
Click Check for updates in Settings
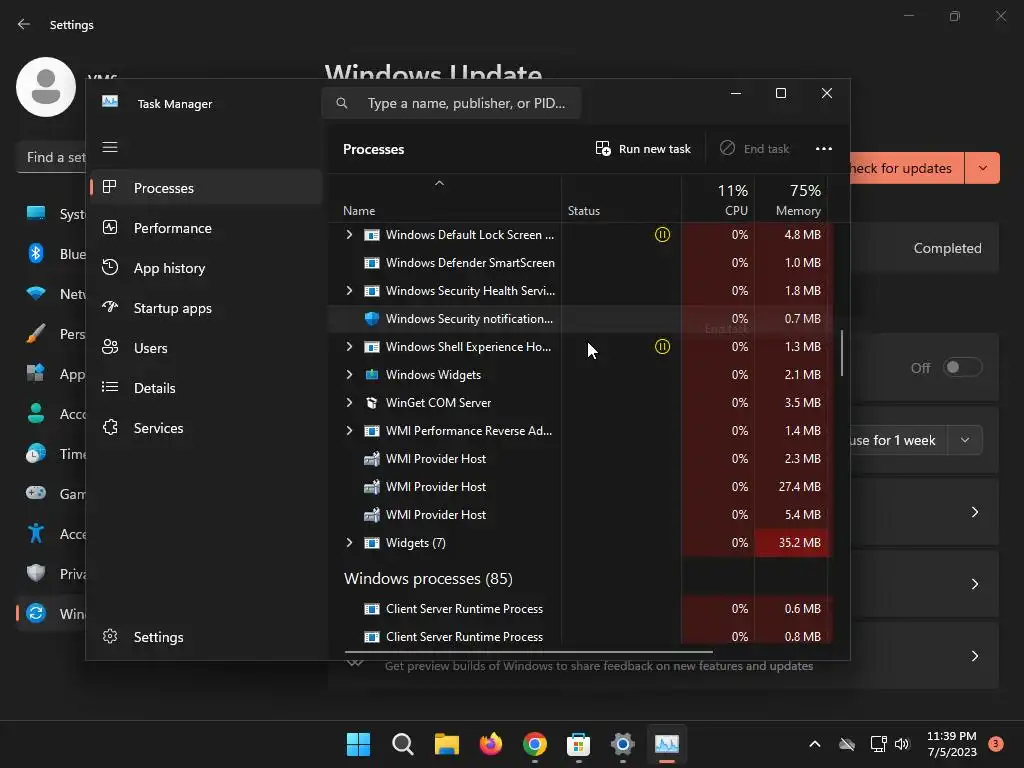pyautogui.click(x=907, y=168)
